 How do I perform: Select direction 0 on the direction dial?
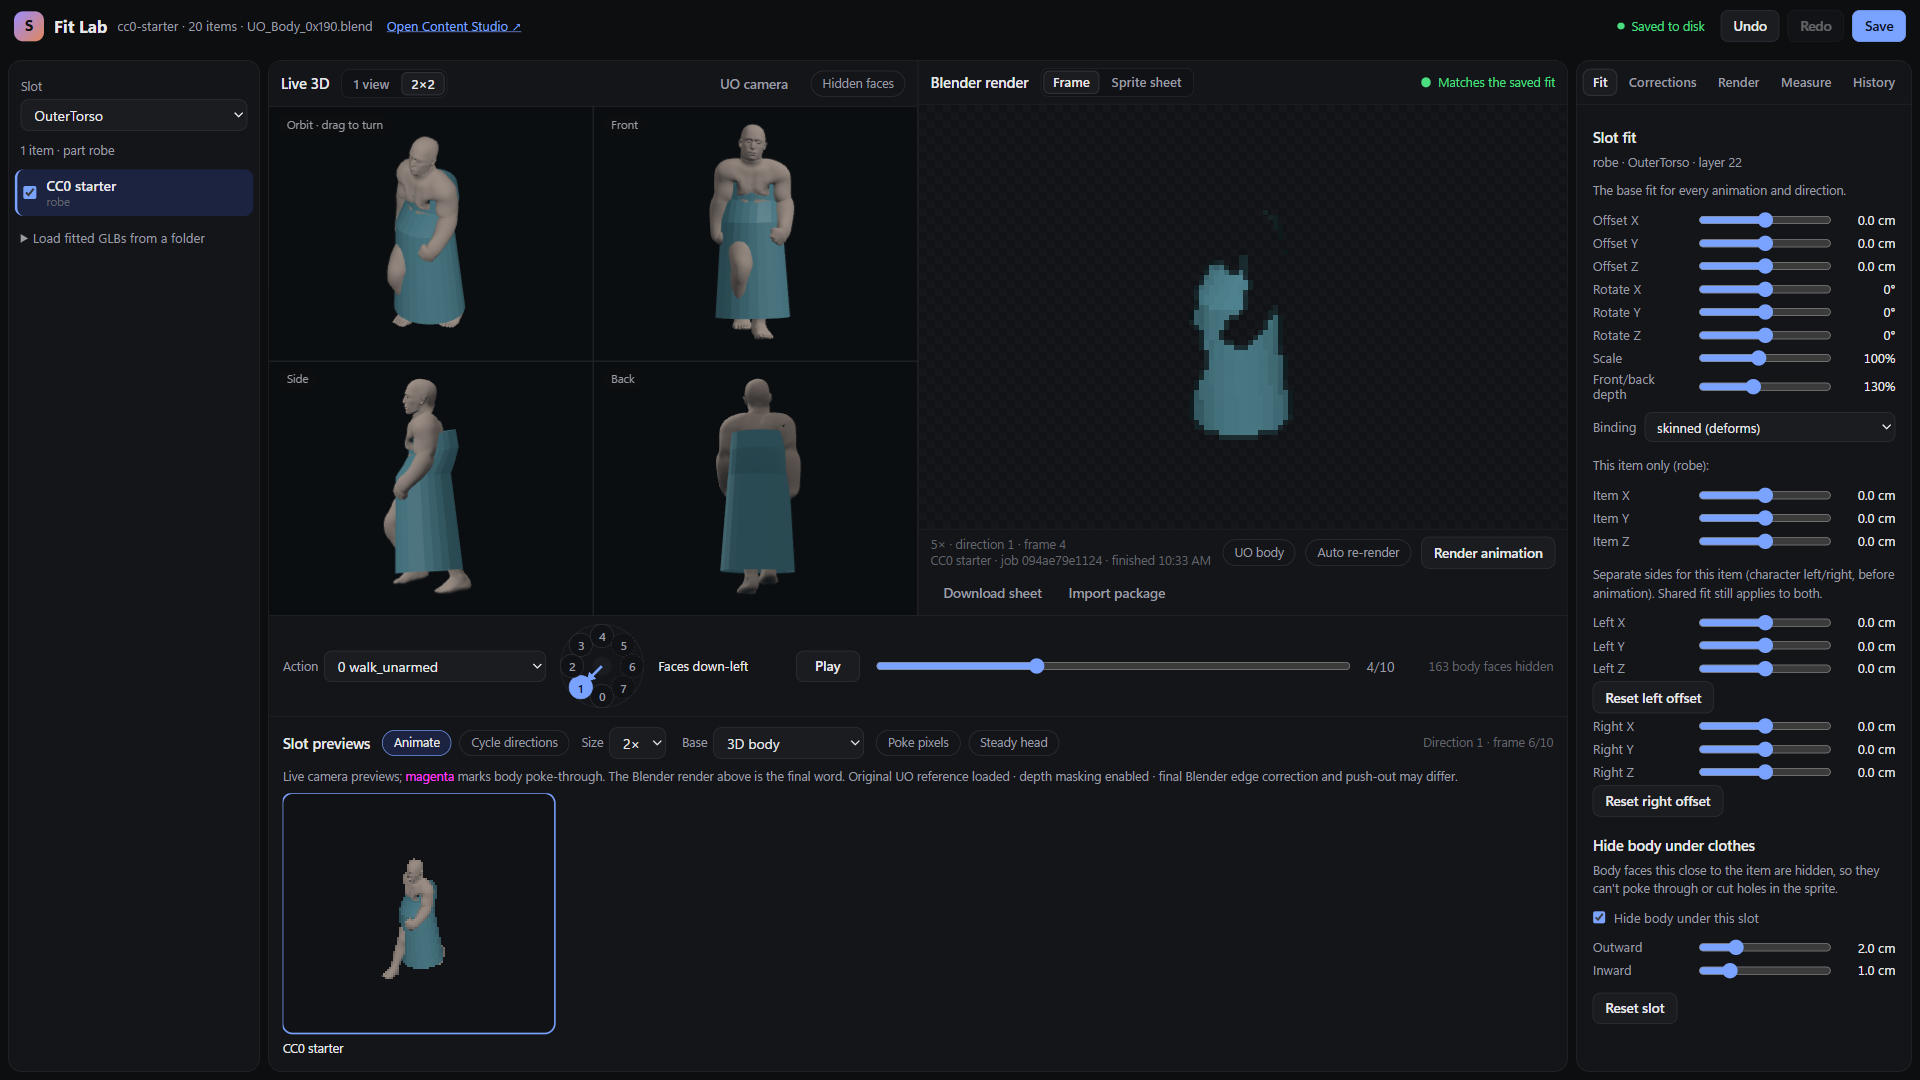[x=602, y=697]
